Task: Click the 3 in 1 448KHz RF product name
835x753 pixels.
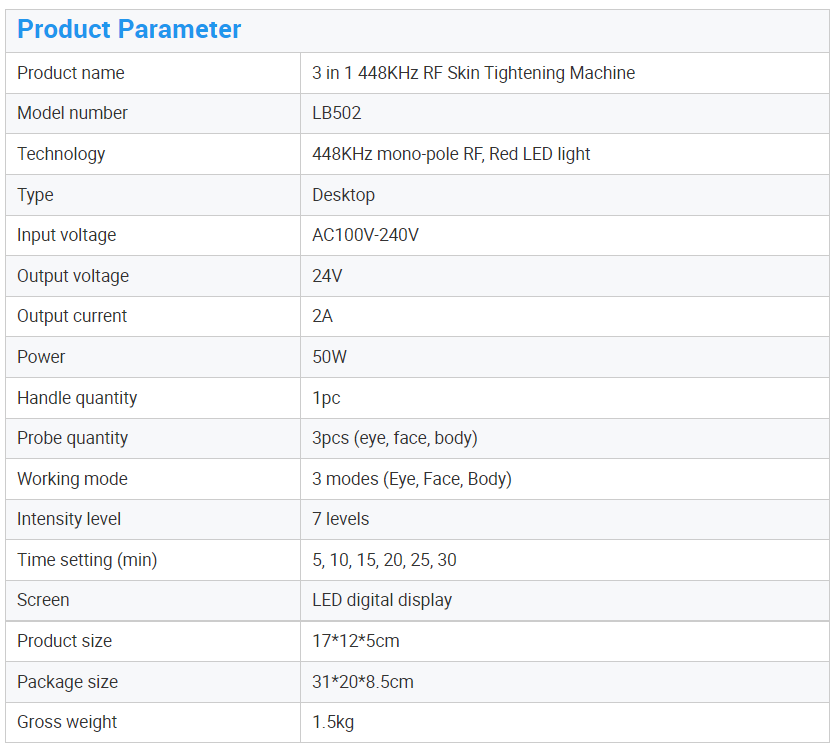Action: [473, 73]
